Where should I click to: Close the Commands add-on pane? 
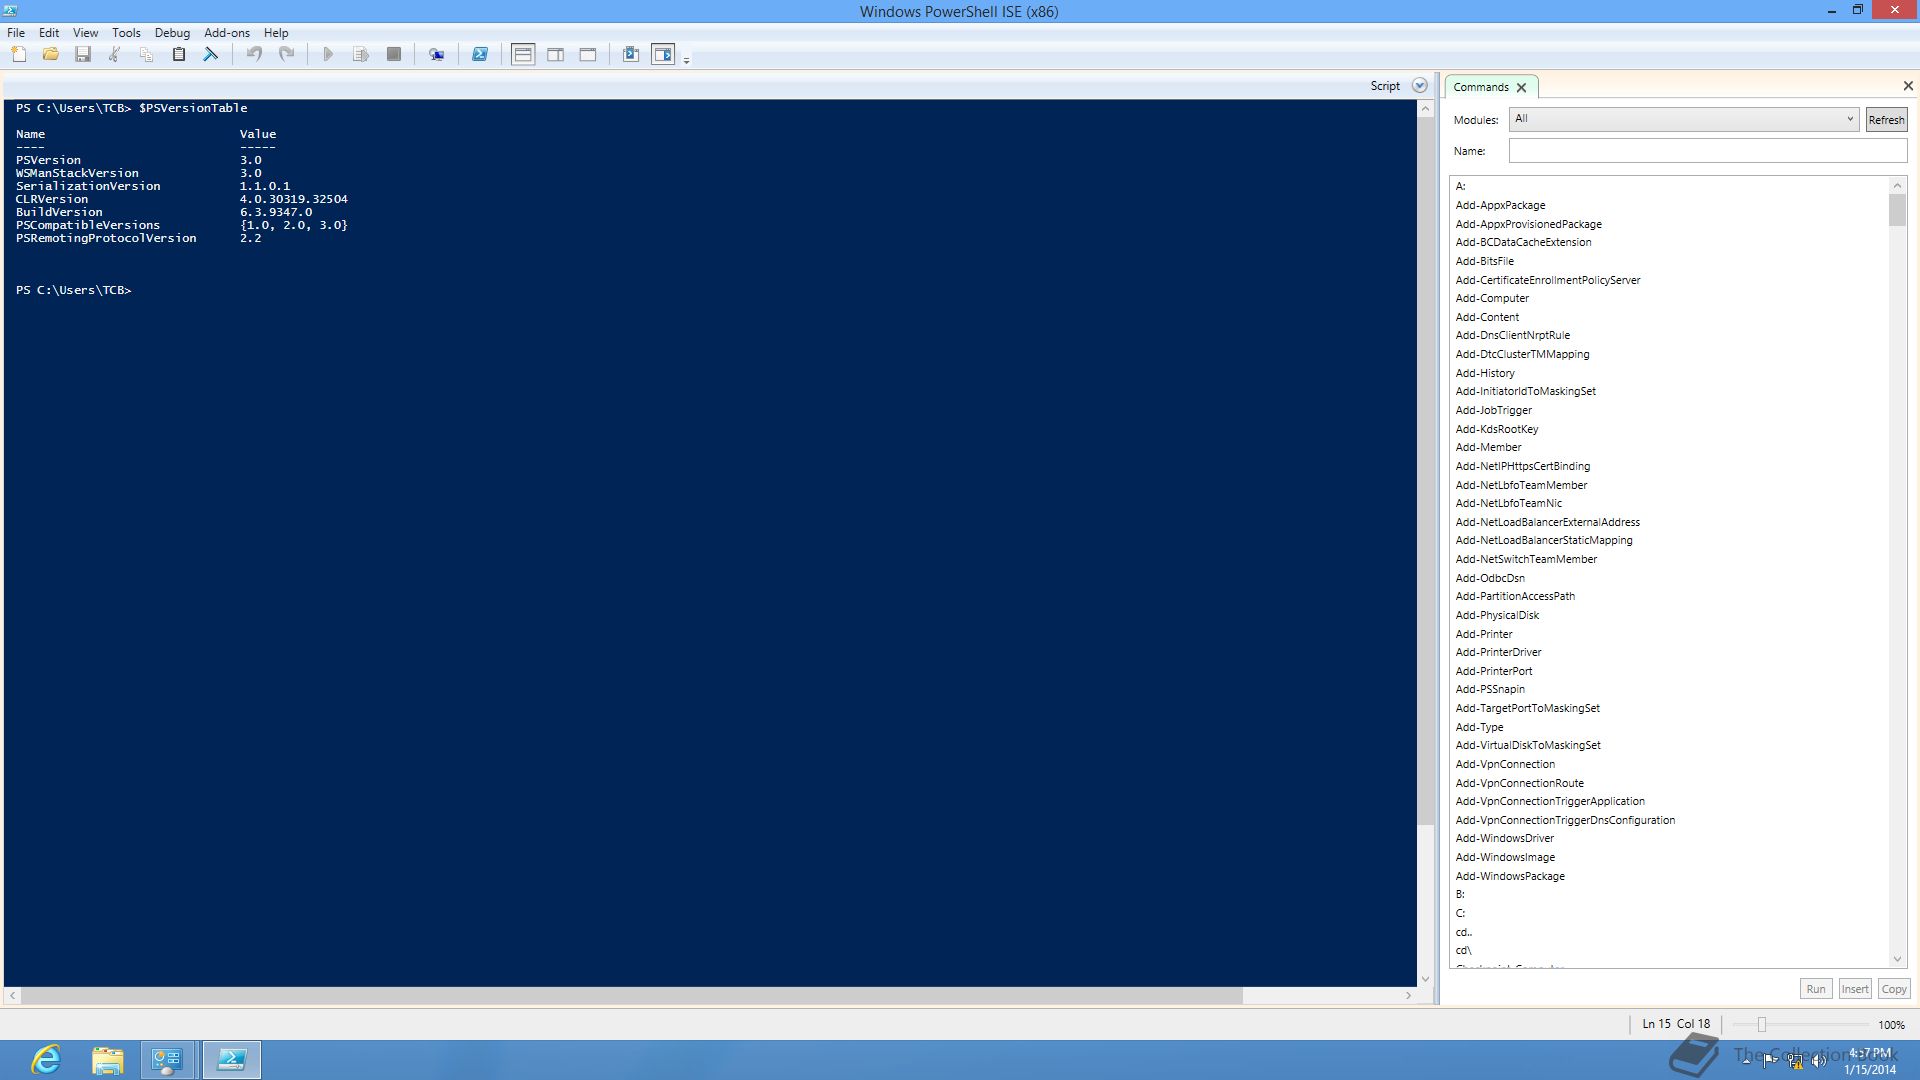pos(1908,86)
